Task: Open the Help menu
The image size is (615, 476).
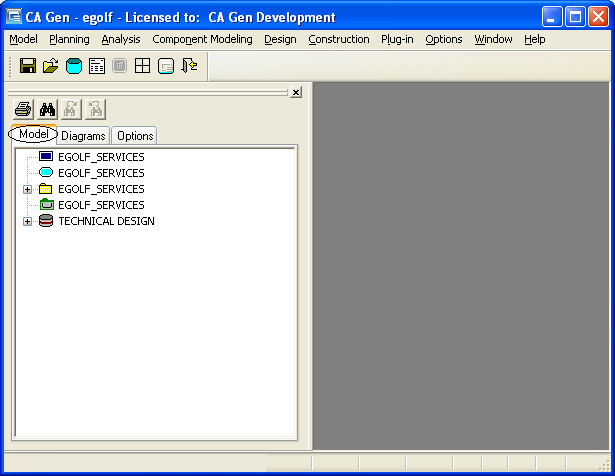Action: [x=535, y=39]
